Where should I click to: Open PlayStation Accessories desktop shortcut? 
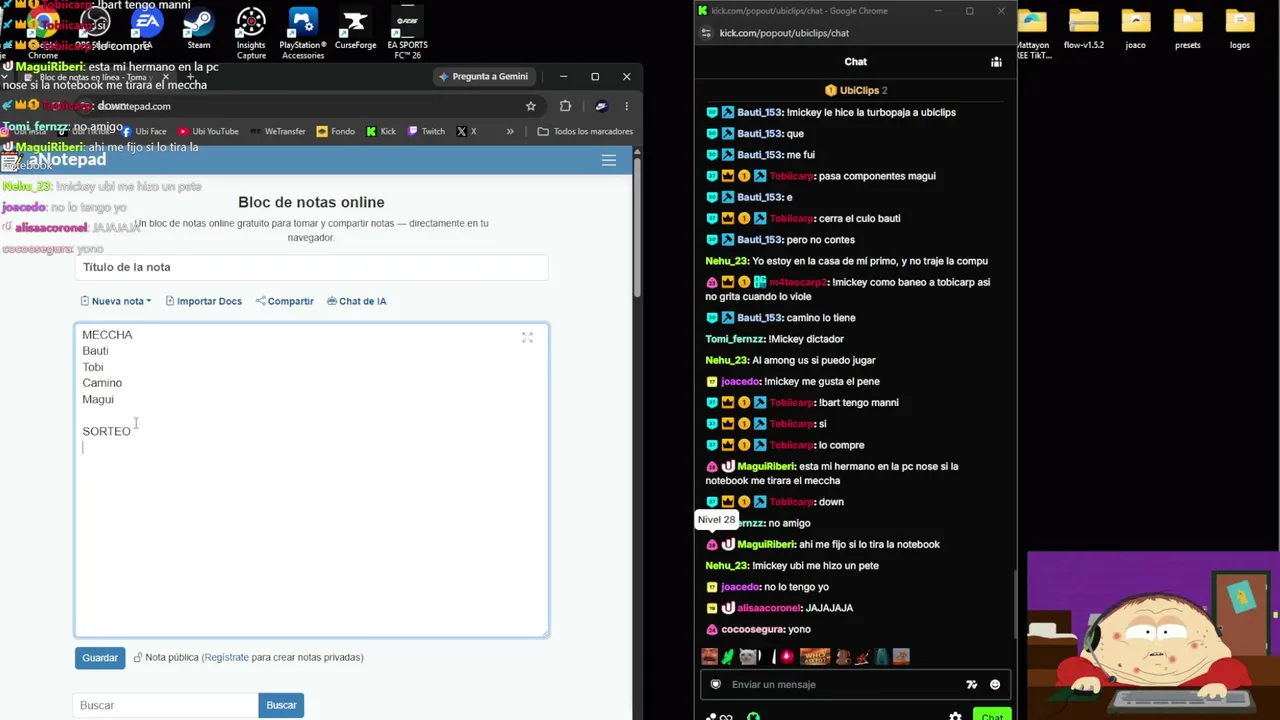click(302, 34)
